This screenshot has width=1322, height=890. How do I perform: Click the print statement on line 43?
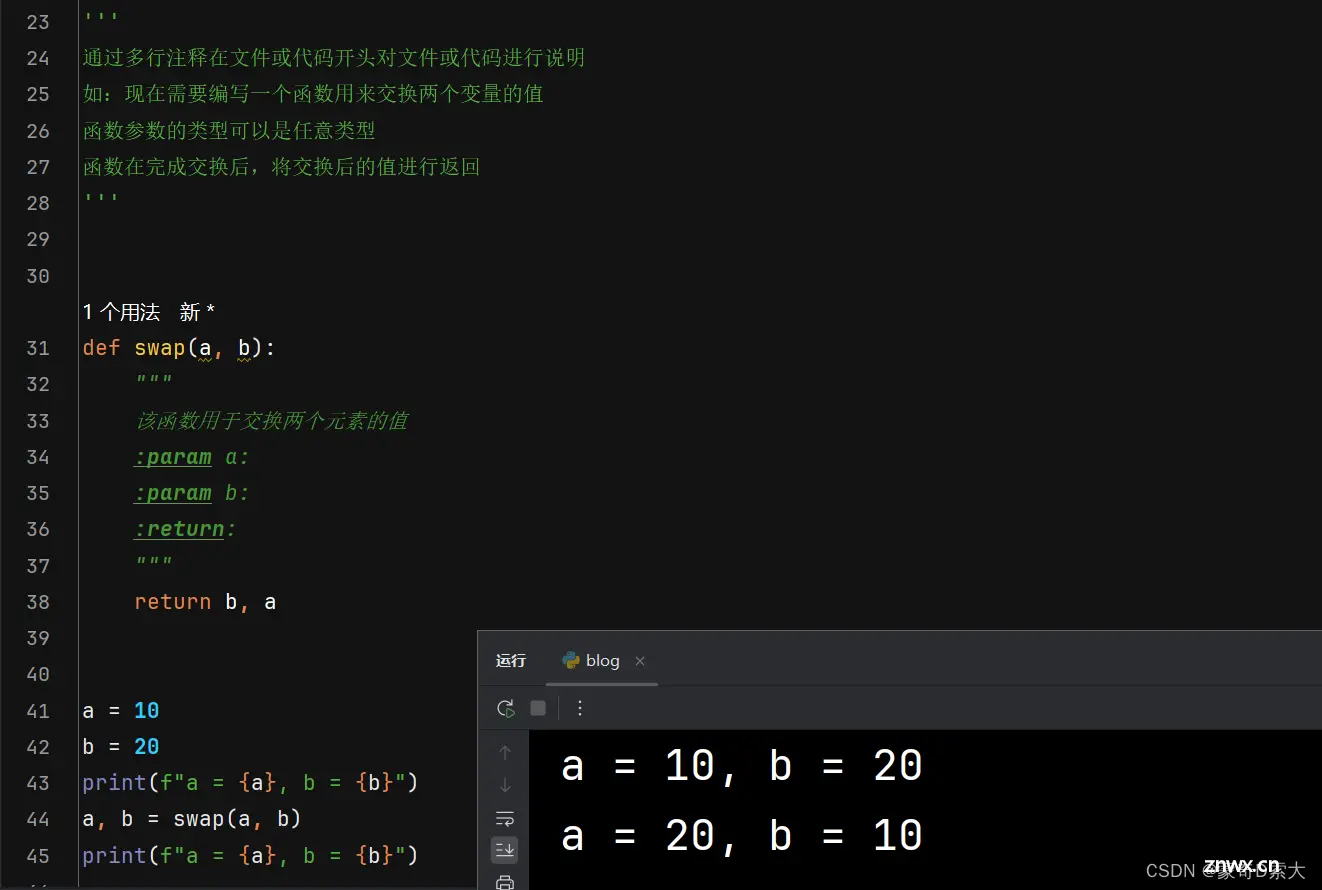coord(250,783)
